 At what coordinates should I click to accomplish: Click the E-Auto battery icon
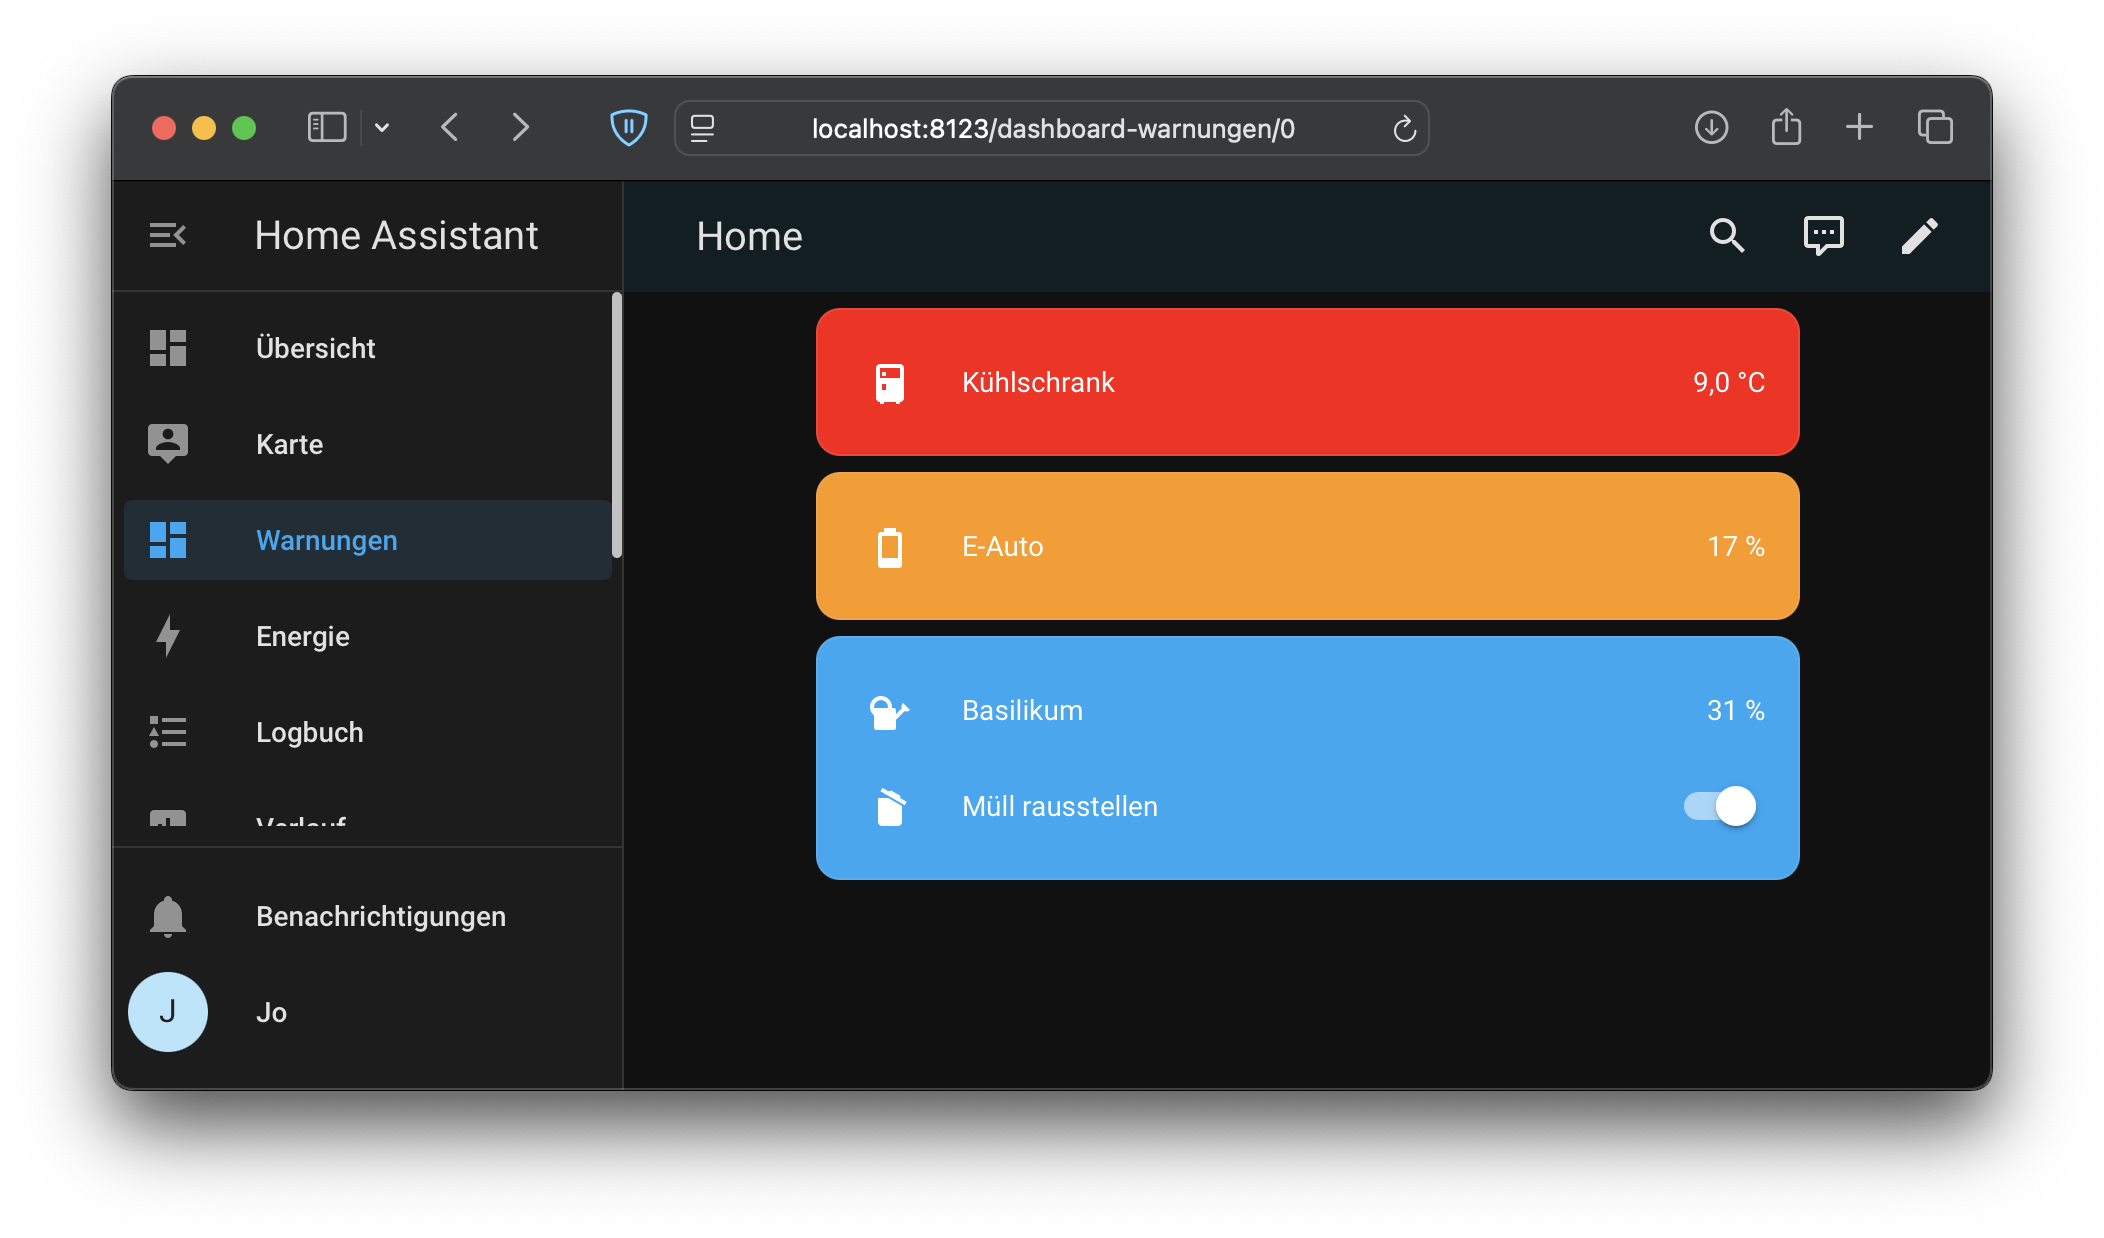click(x=889, y=547)
